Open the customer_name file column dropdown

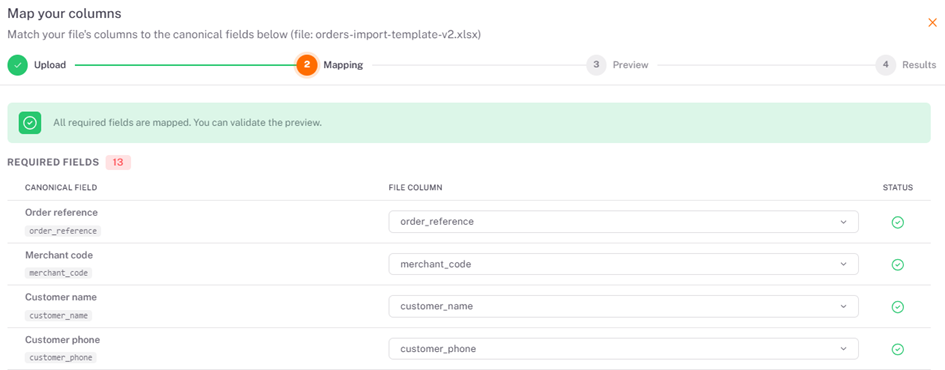623,306
